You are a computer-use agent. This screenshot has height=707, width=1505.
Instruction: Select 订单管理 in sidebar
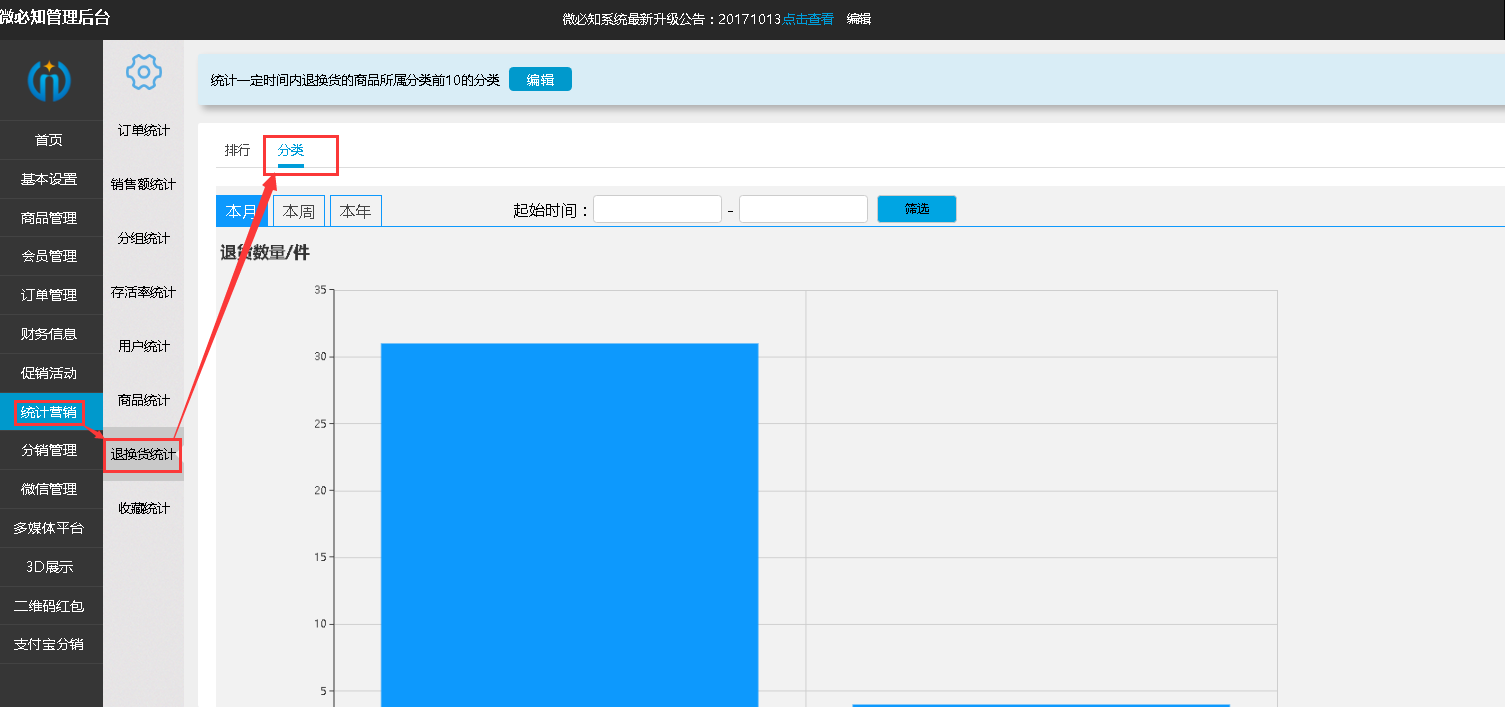click(49, 295)
